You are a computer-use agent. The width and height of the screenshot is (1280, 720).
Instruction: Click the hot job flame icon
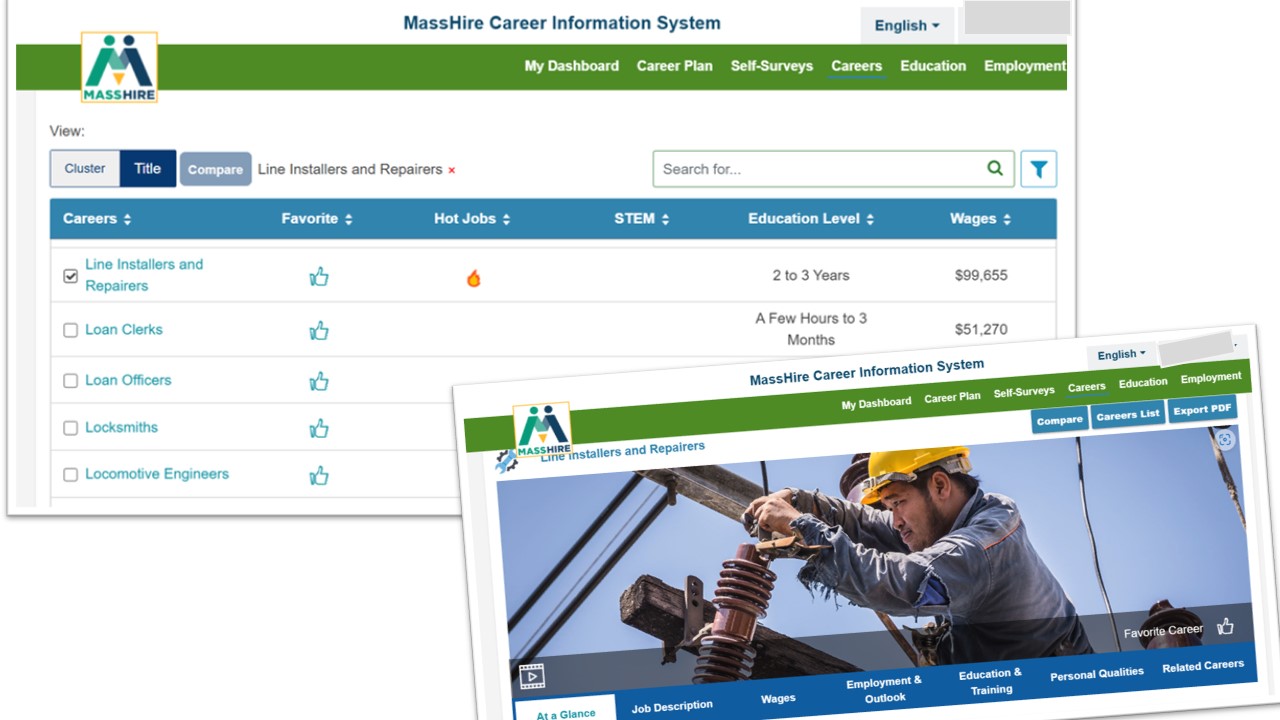473,277
